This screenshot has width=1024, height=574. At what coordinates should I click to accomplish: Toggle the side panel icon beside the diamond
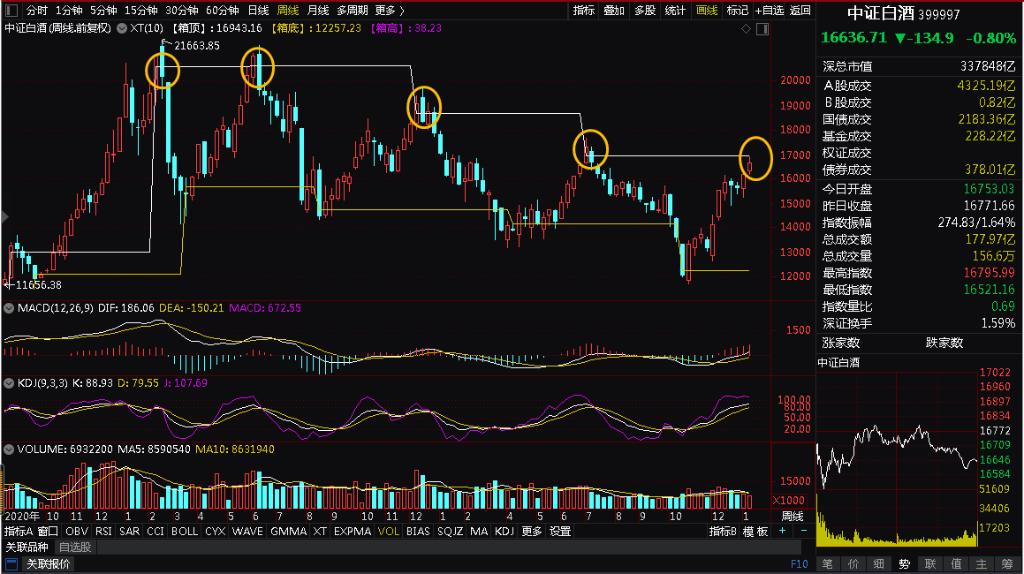[762, 30]
